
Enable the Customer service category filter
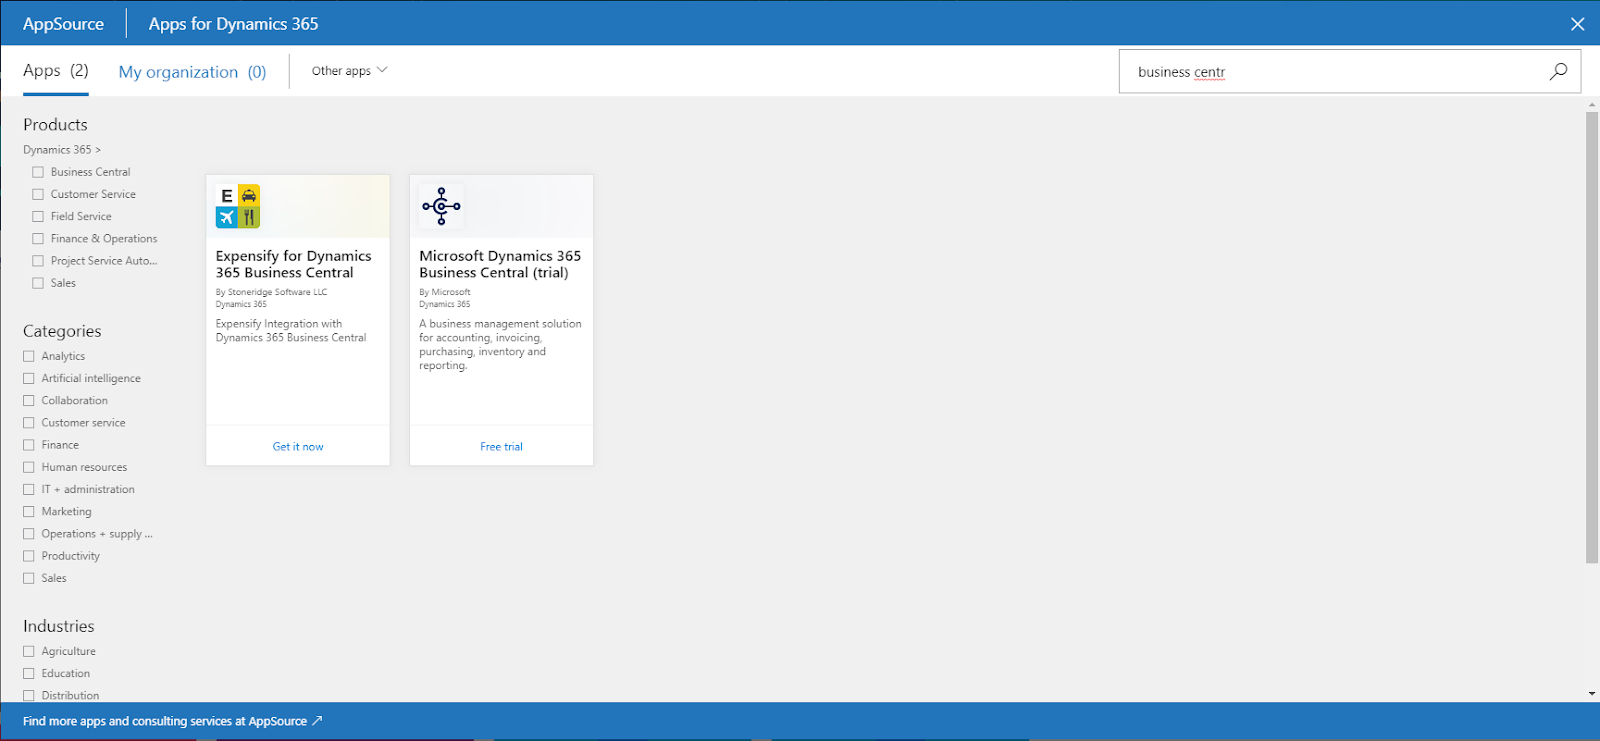click(x=29, y=423)
